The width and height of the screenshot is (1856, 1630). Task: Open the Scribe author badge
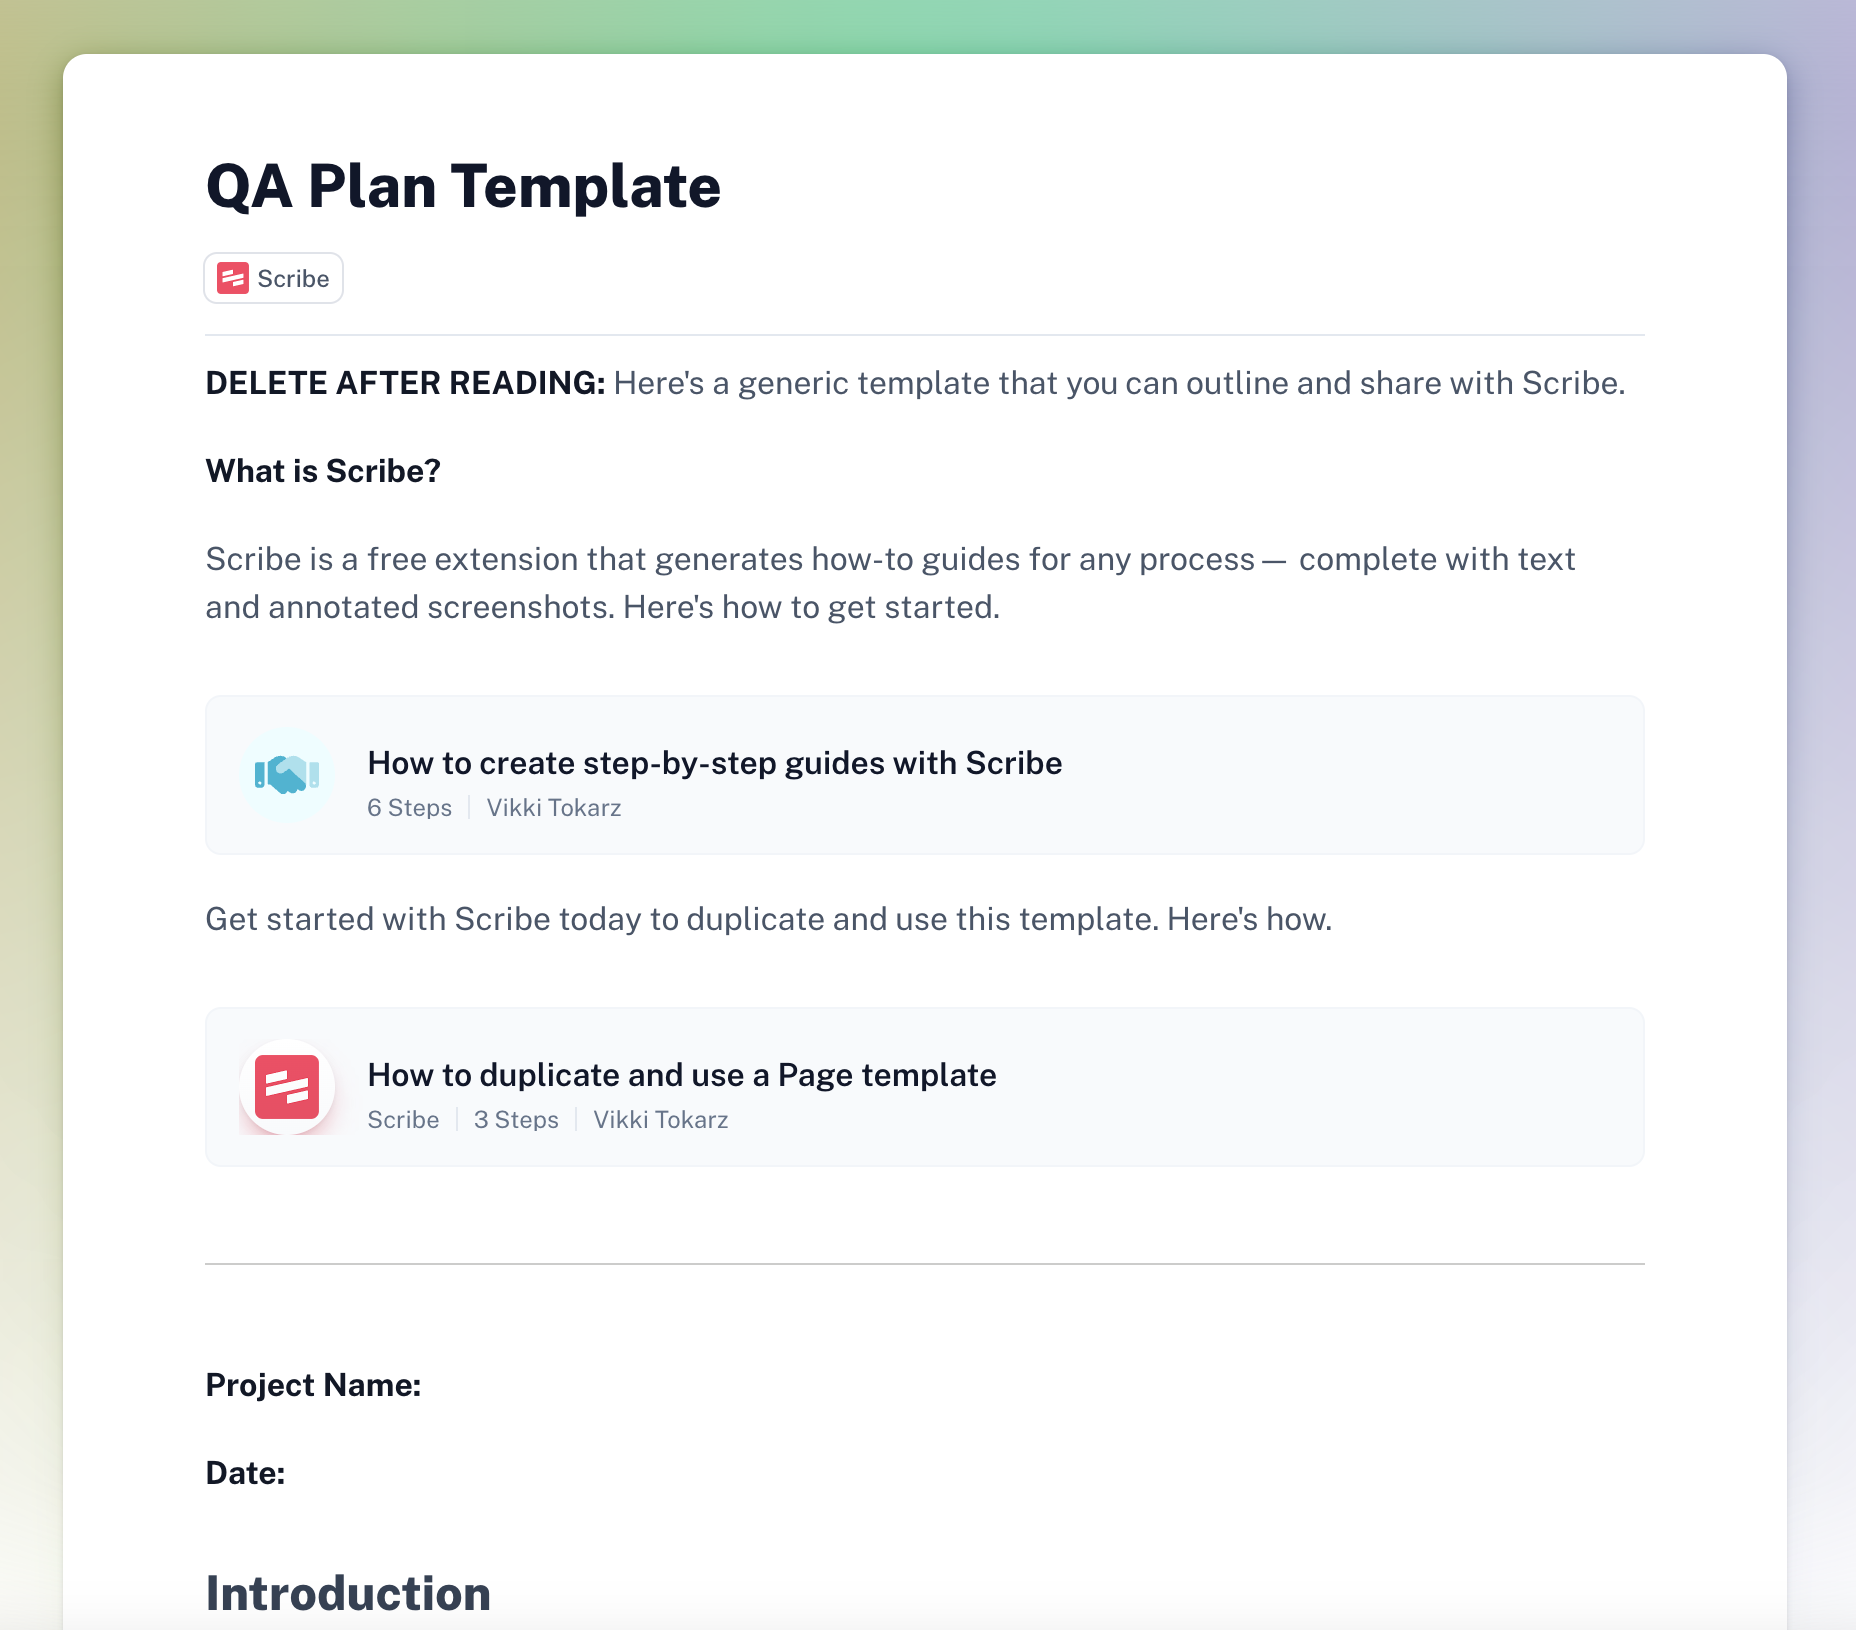click(274, 278)
